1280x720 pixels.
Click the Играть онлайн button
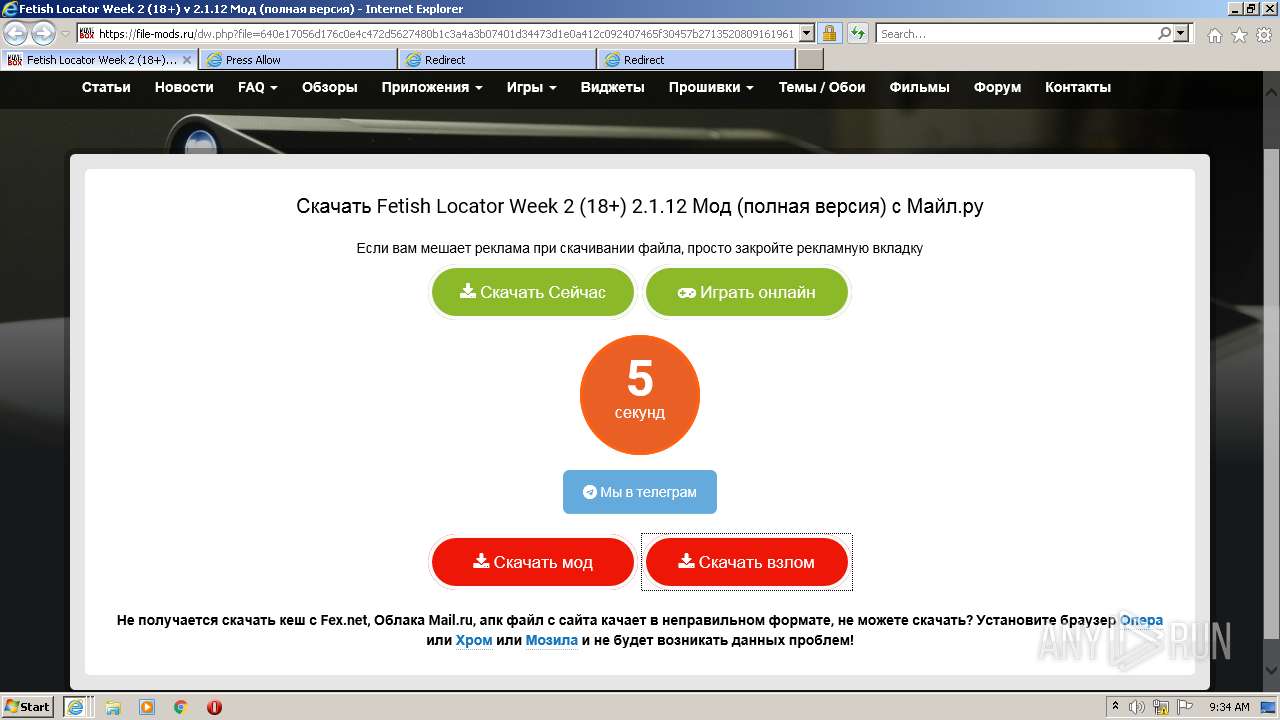coord(747,292)
